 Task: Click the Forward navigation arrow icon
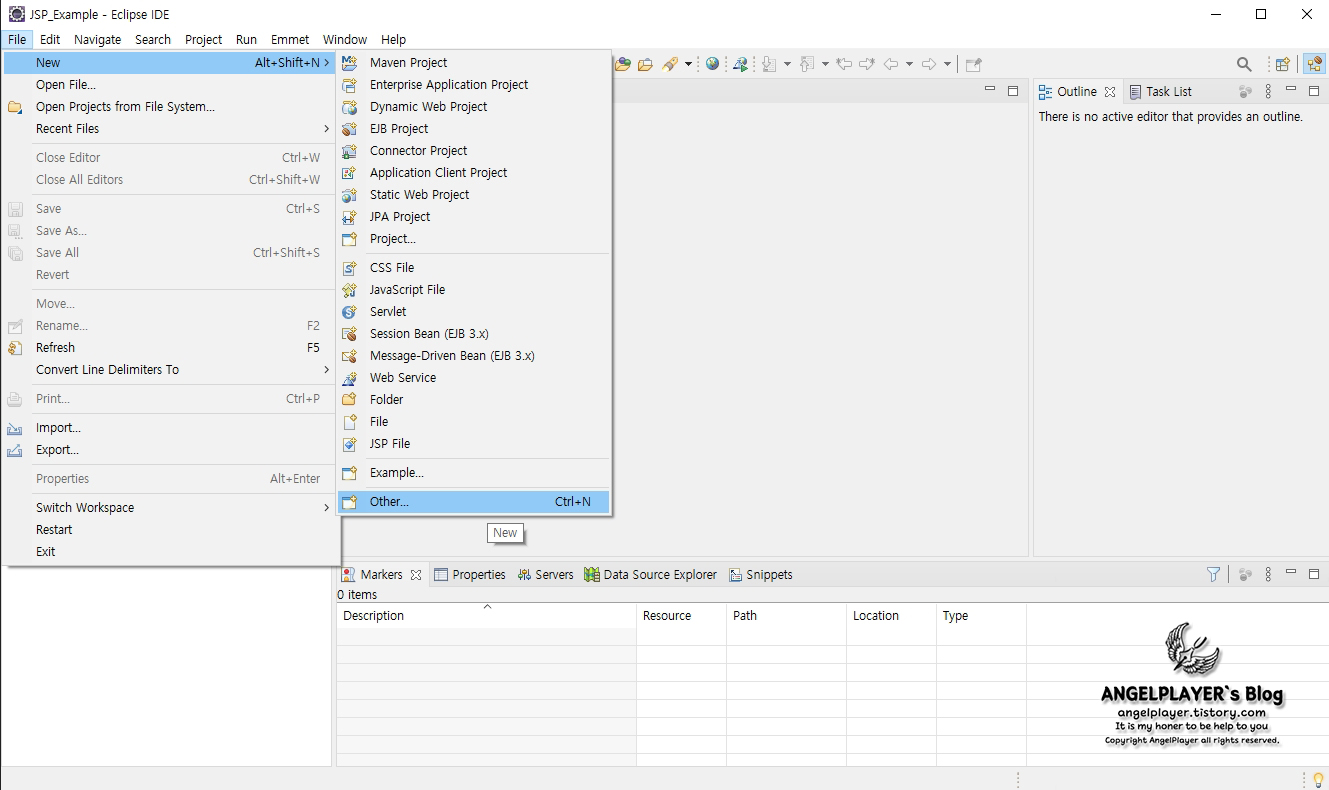(x=929, y=64)
